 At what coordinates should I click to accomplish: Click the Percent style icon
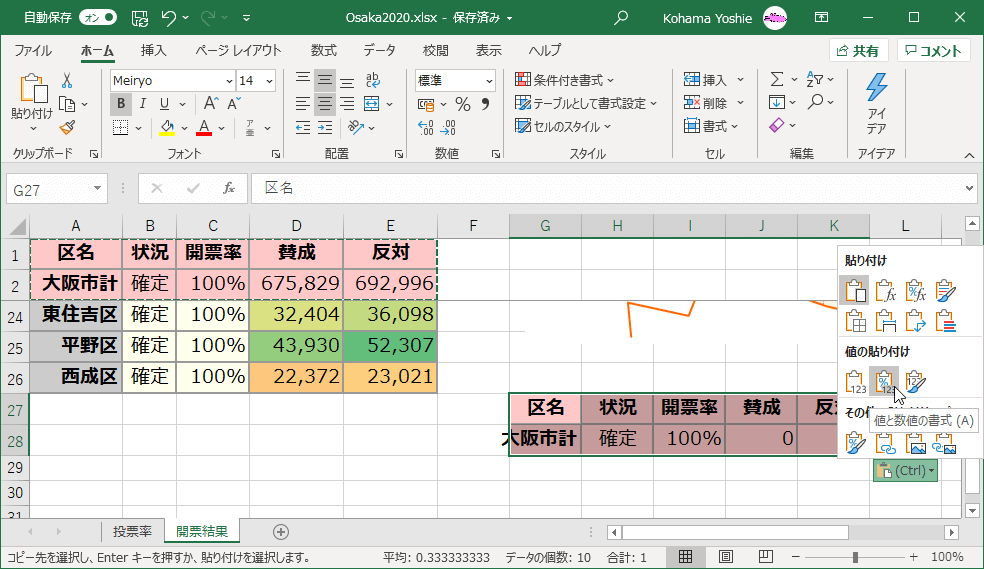tap(463, 104)
